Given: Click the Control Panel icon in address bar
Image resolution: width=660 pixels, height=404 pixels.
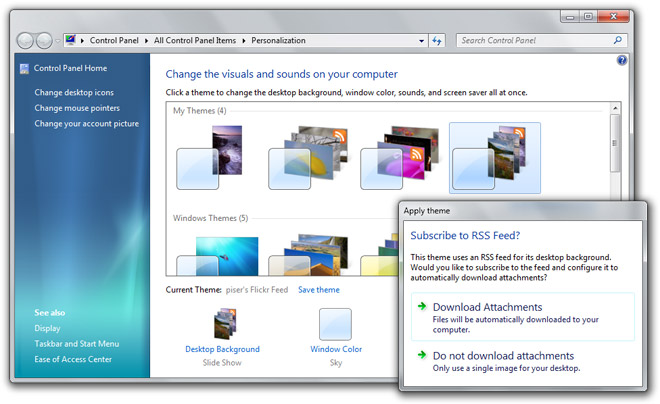Looking at the screenshot, I should click(70, 40).
